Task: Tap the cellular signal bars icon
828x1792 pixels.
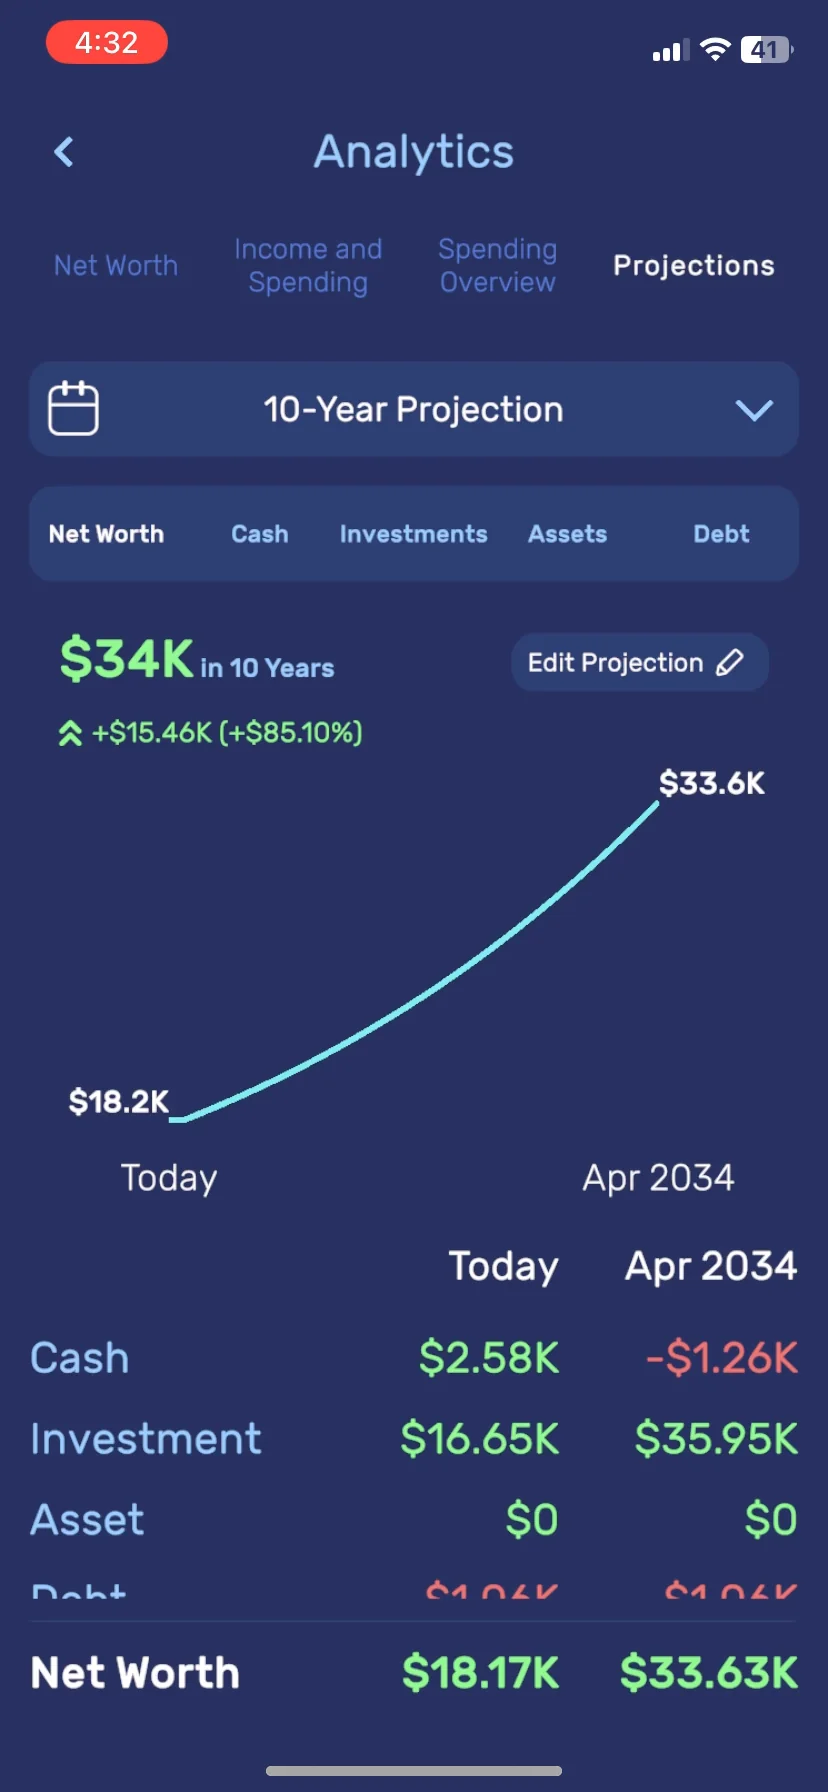Action: tap(670, 50)
